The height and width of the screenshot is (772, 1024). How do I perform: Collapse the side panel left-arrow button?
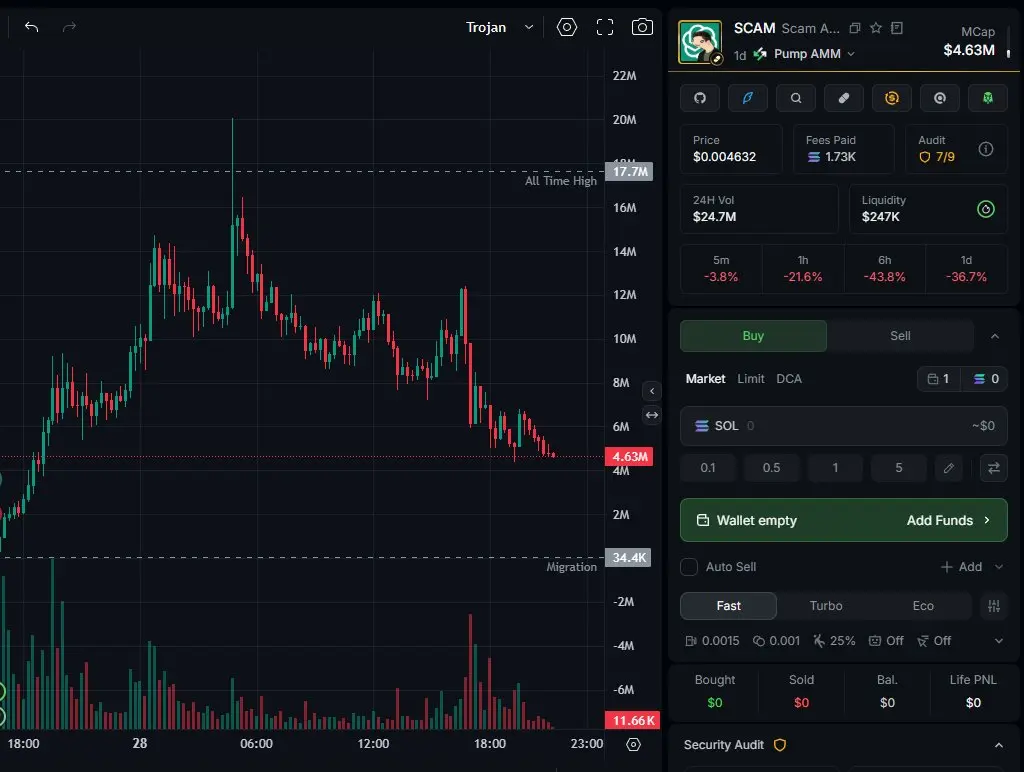pyautogui.click(x=652, y=391)
